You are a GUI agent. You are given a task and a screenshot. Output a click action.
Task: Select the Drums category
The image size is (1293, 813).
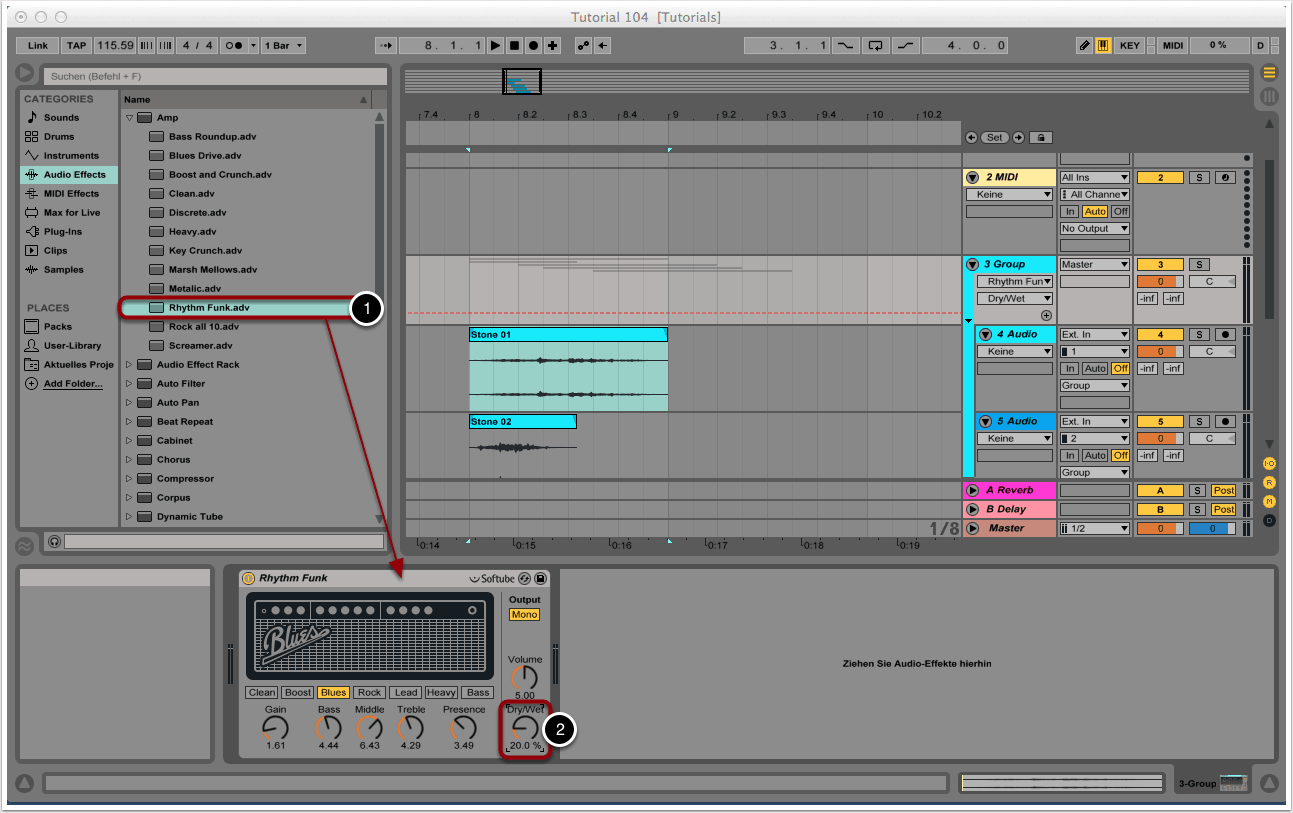pos(58,136)
